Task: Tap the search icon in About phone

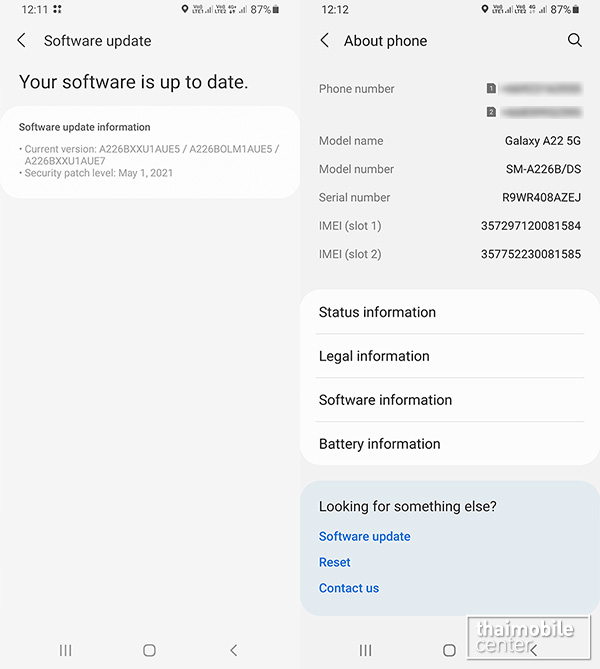Action: coord(574,40)
